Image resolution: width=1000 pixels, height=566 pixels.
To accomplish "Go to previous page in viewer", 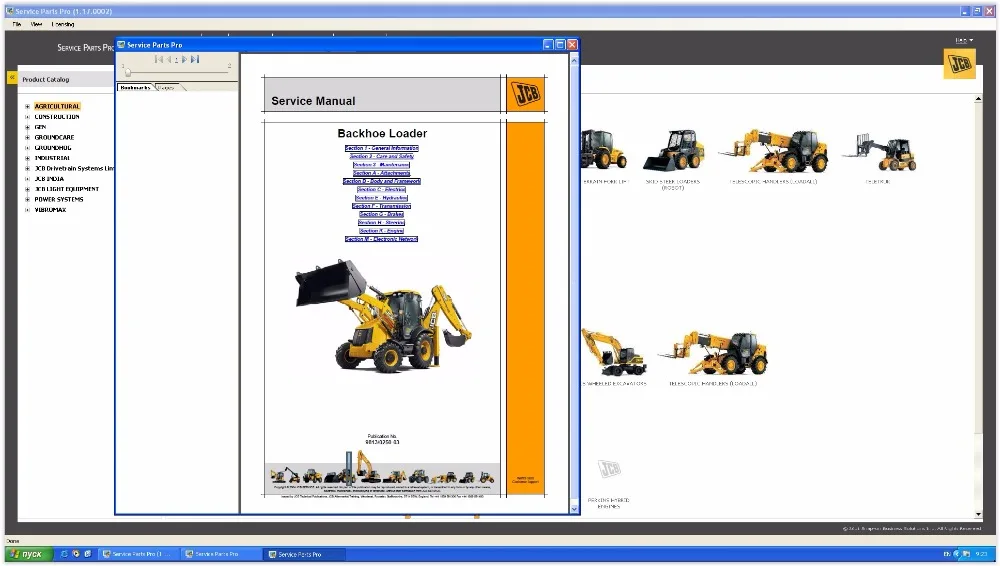I will [x=169, y=59].
